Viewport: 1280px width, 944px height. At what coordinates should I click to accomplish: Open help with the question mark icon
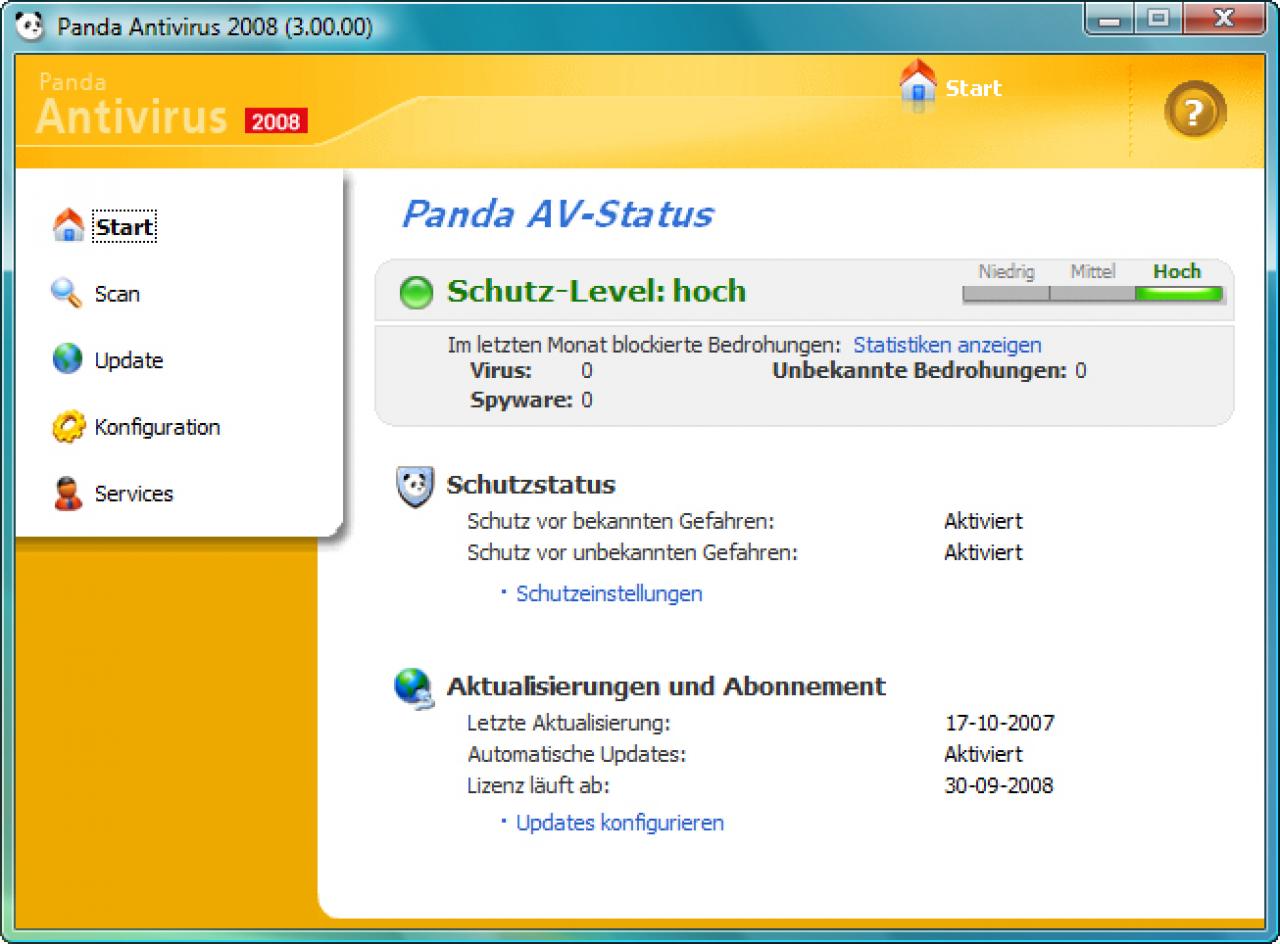[x=1195, y=110]
